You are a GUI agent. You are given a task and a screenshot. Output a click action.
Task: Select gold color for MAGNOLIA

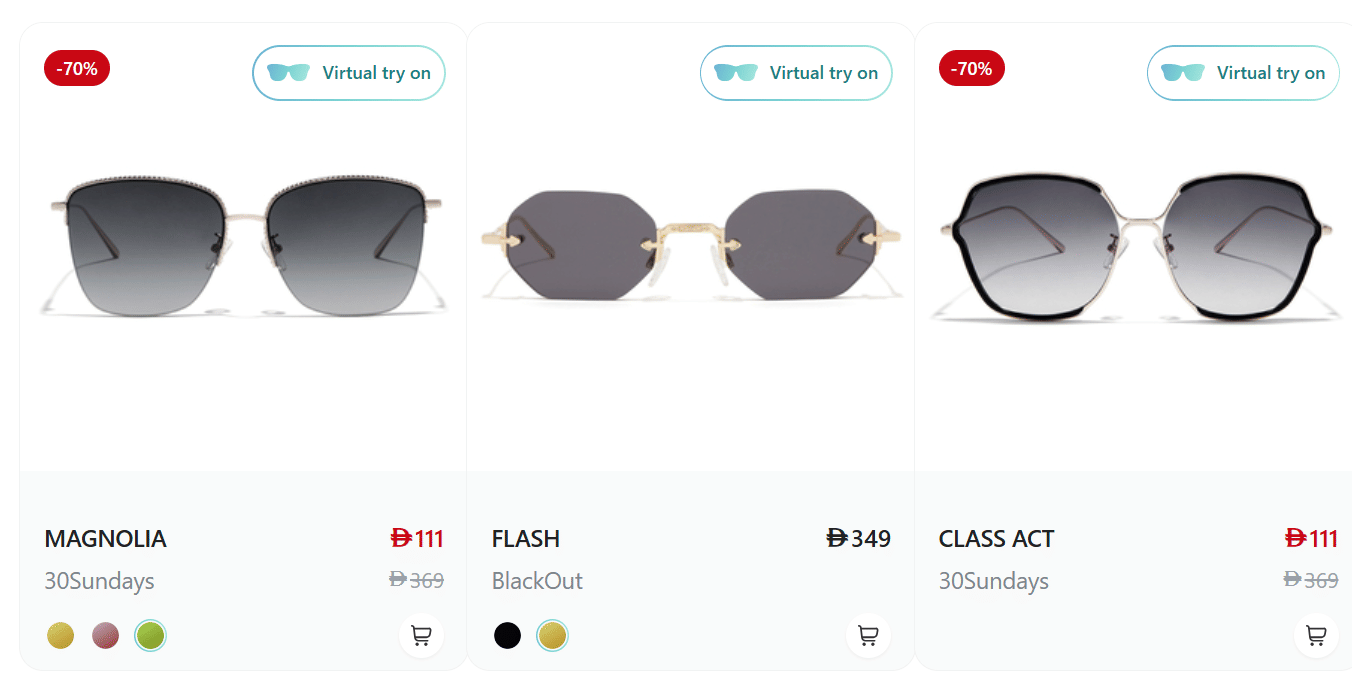click(x=60, y=635)
